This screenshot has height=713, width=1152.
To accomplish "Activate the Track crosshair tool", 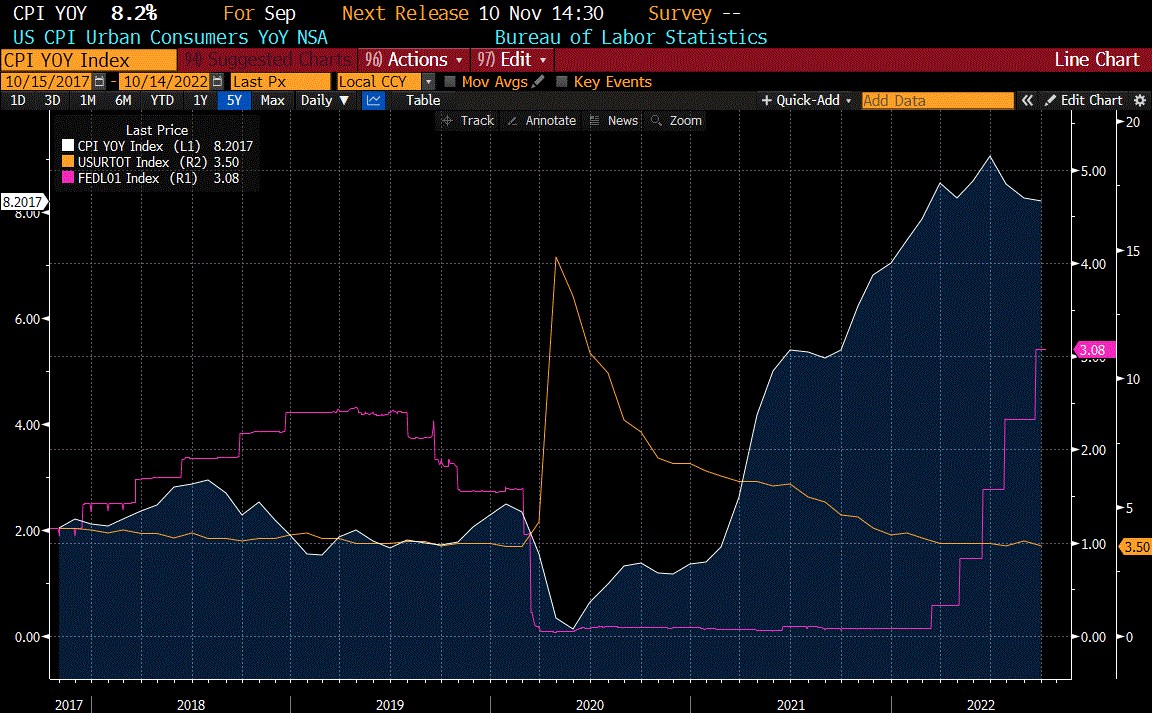I will [x=467, y=121].
